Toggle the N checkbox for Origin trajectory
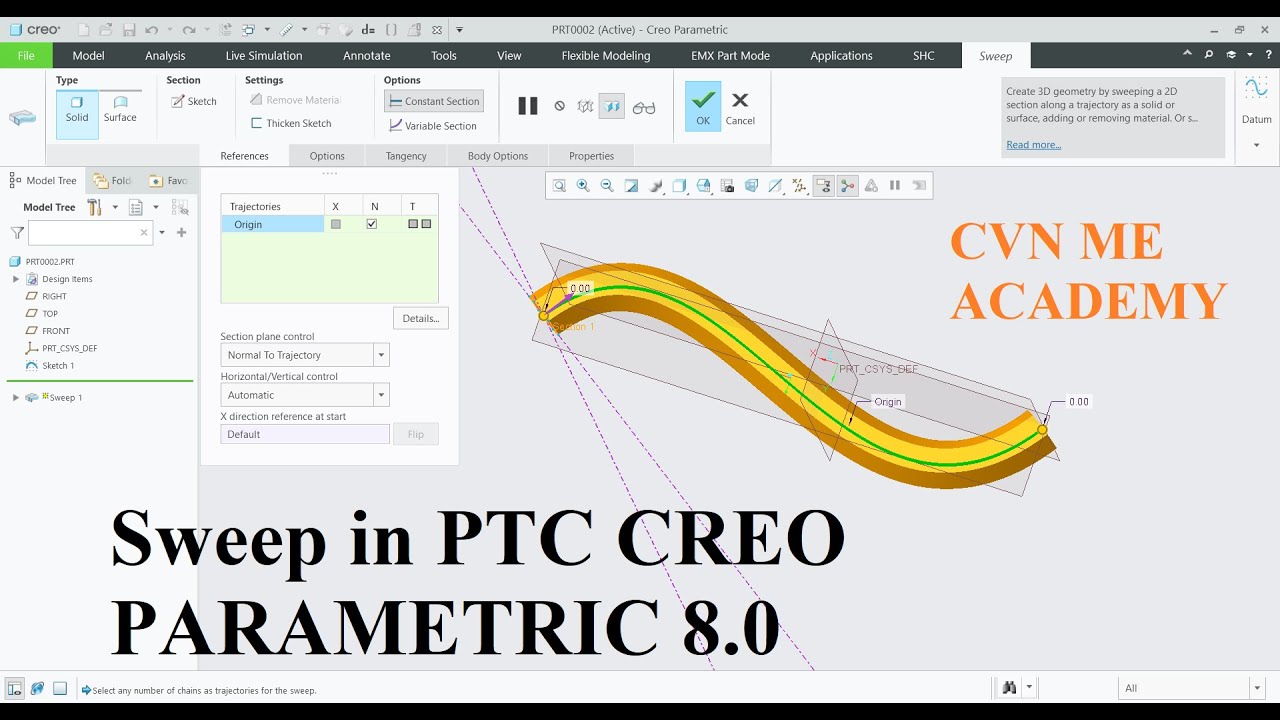The width and height of the screenshot is (1280, 720). (x=372, y=224)
